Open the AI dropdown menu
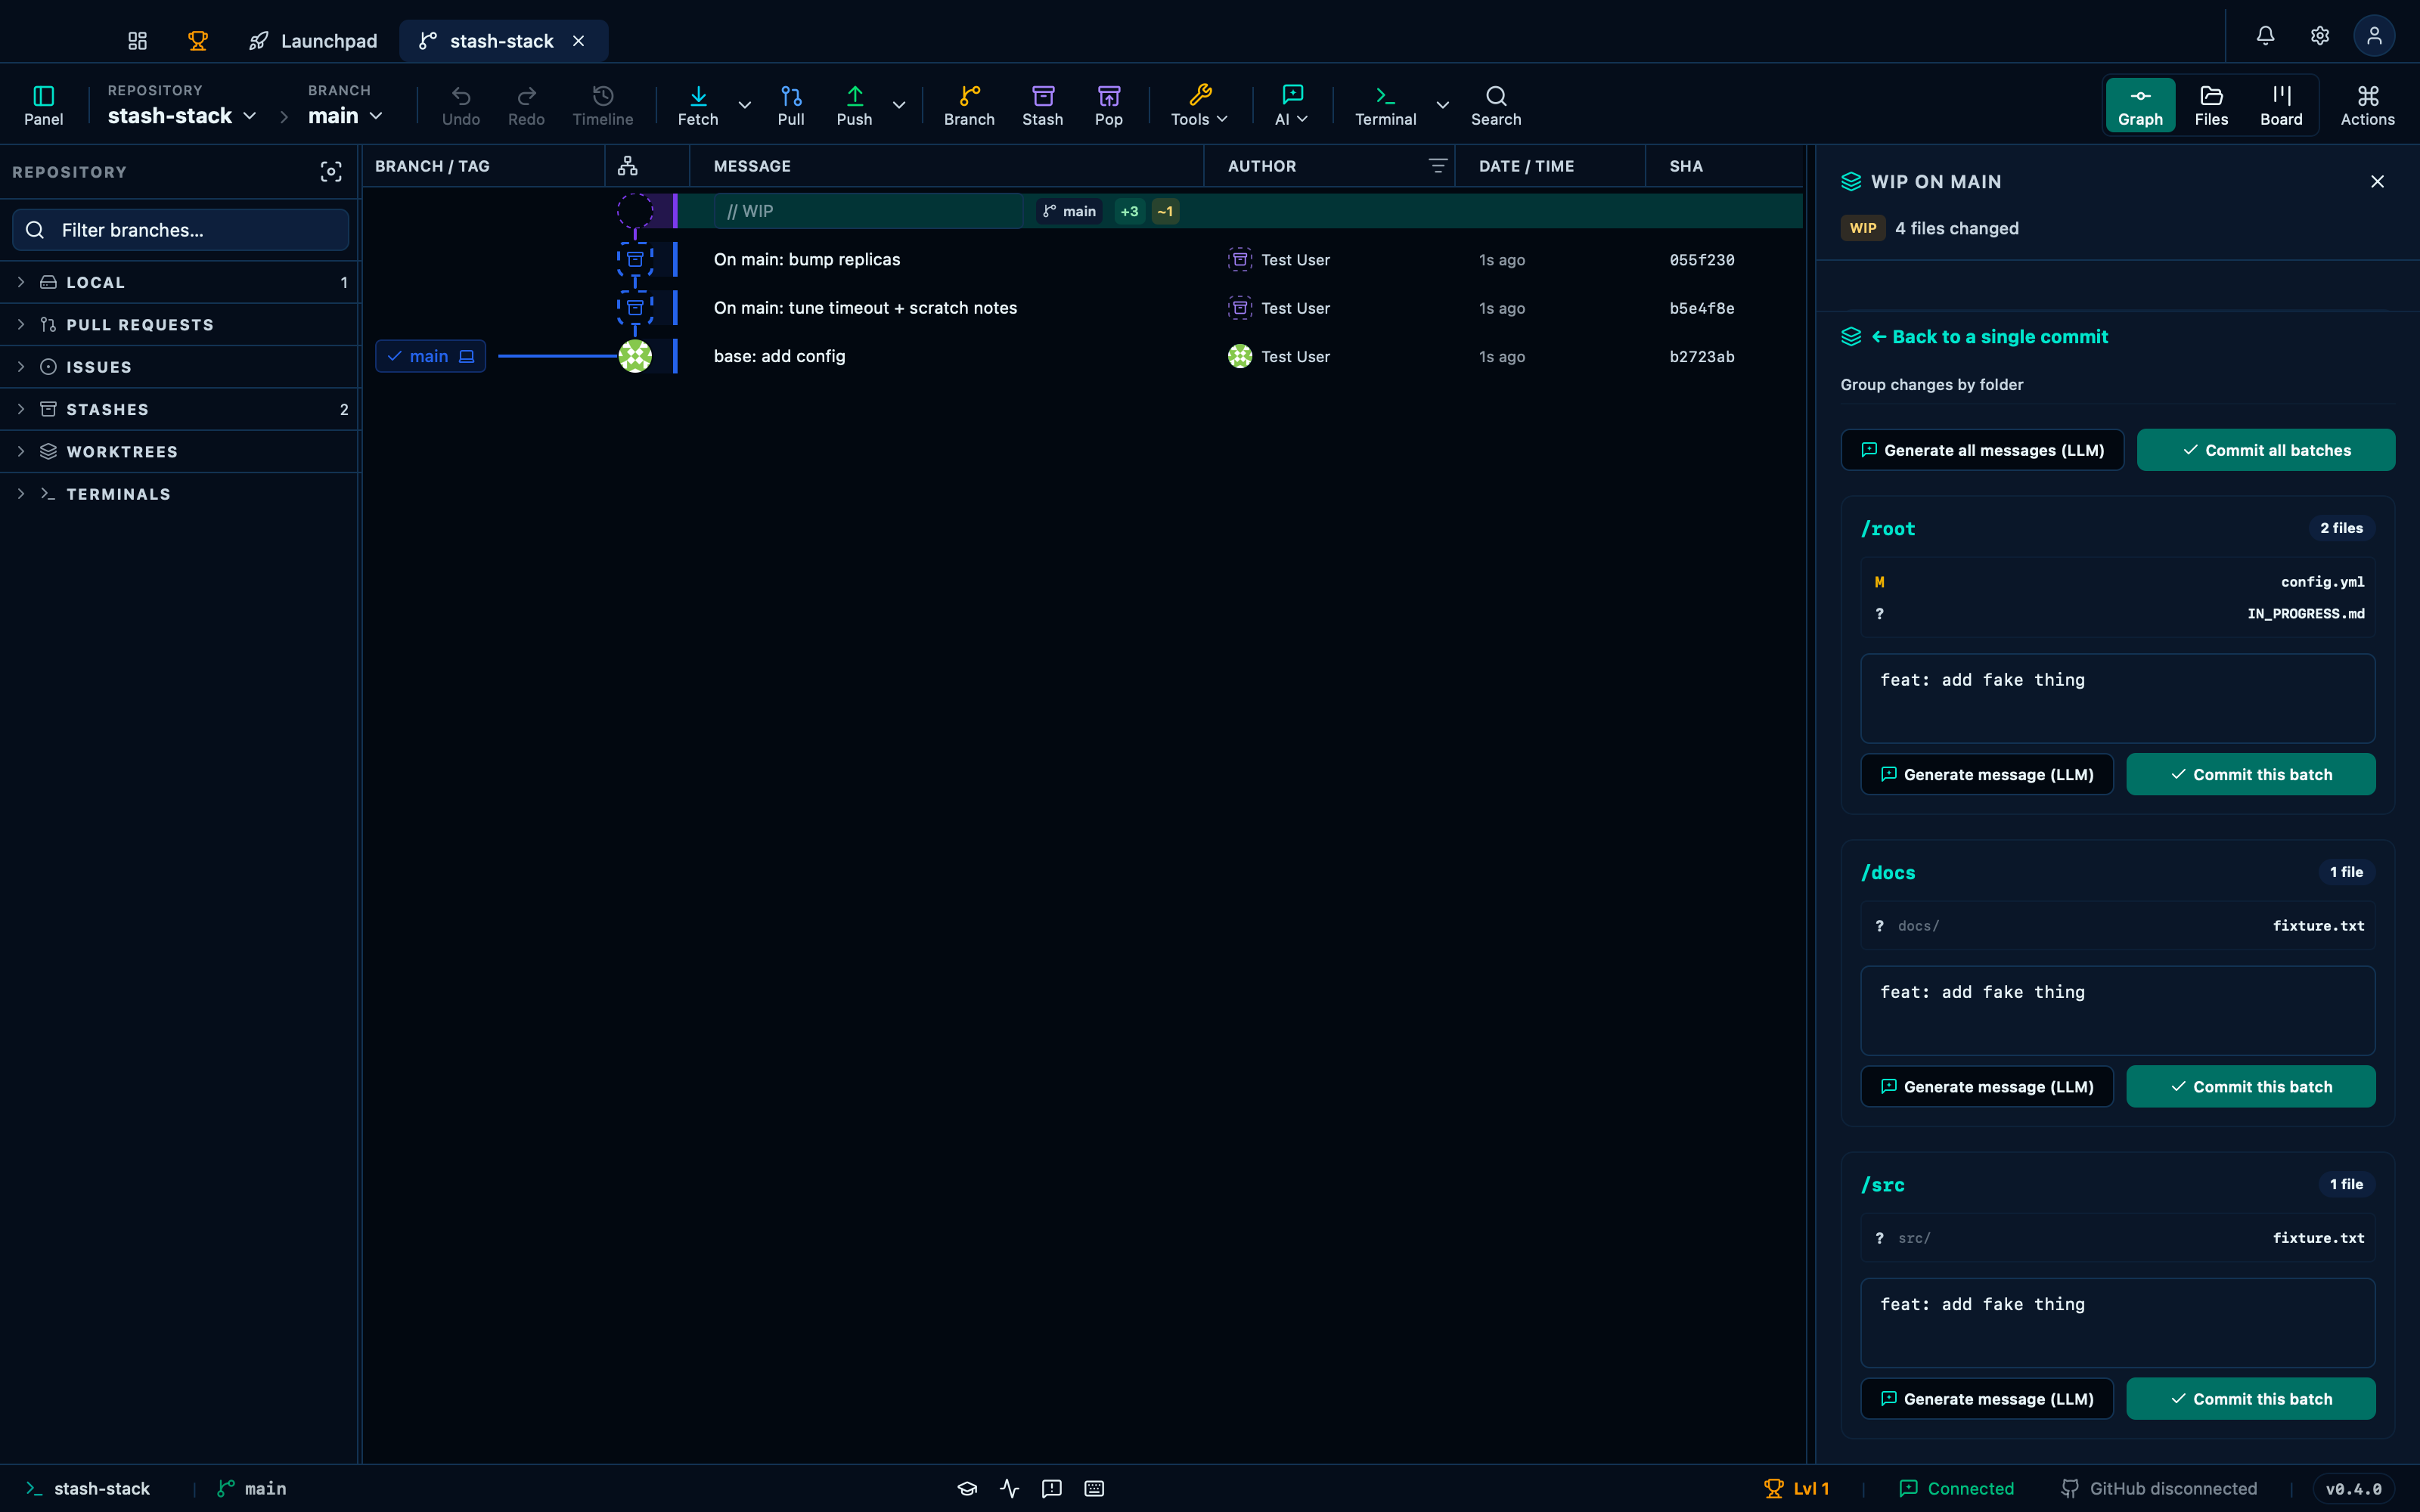Screen dimensions: 2420x1512 (1292, 105)
